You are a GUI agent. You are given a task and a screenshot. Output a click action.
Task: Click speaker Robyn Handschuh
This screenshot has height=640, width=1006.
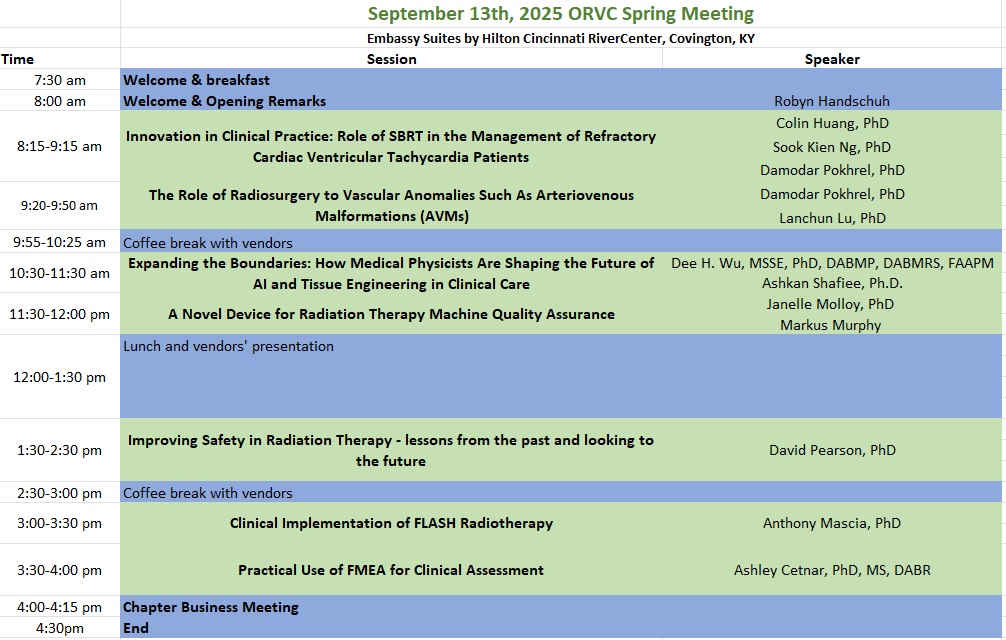[x=832, y=101]
